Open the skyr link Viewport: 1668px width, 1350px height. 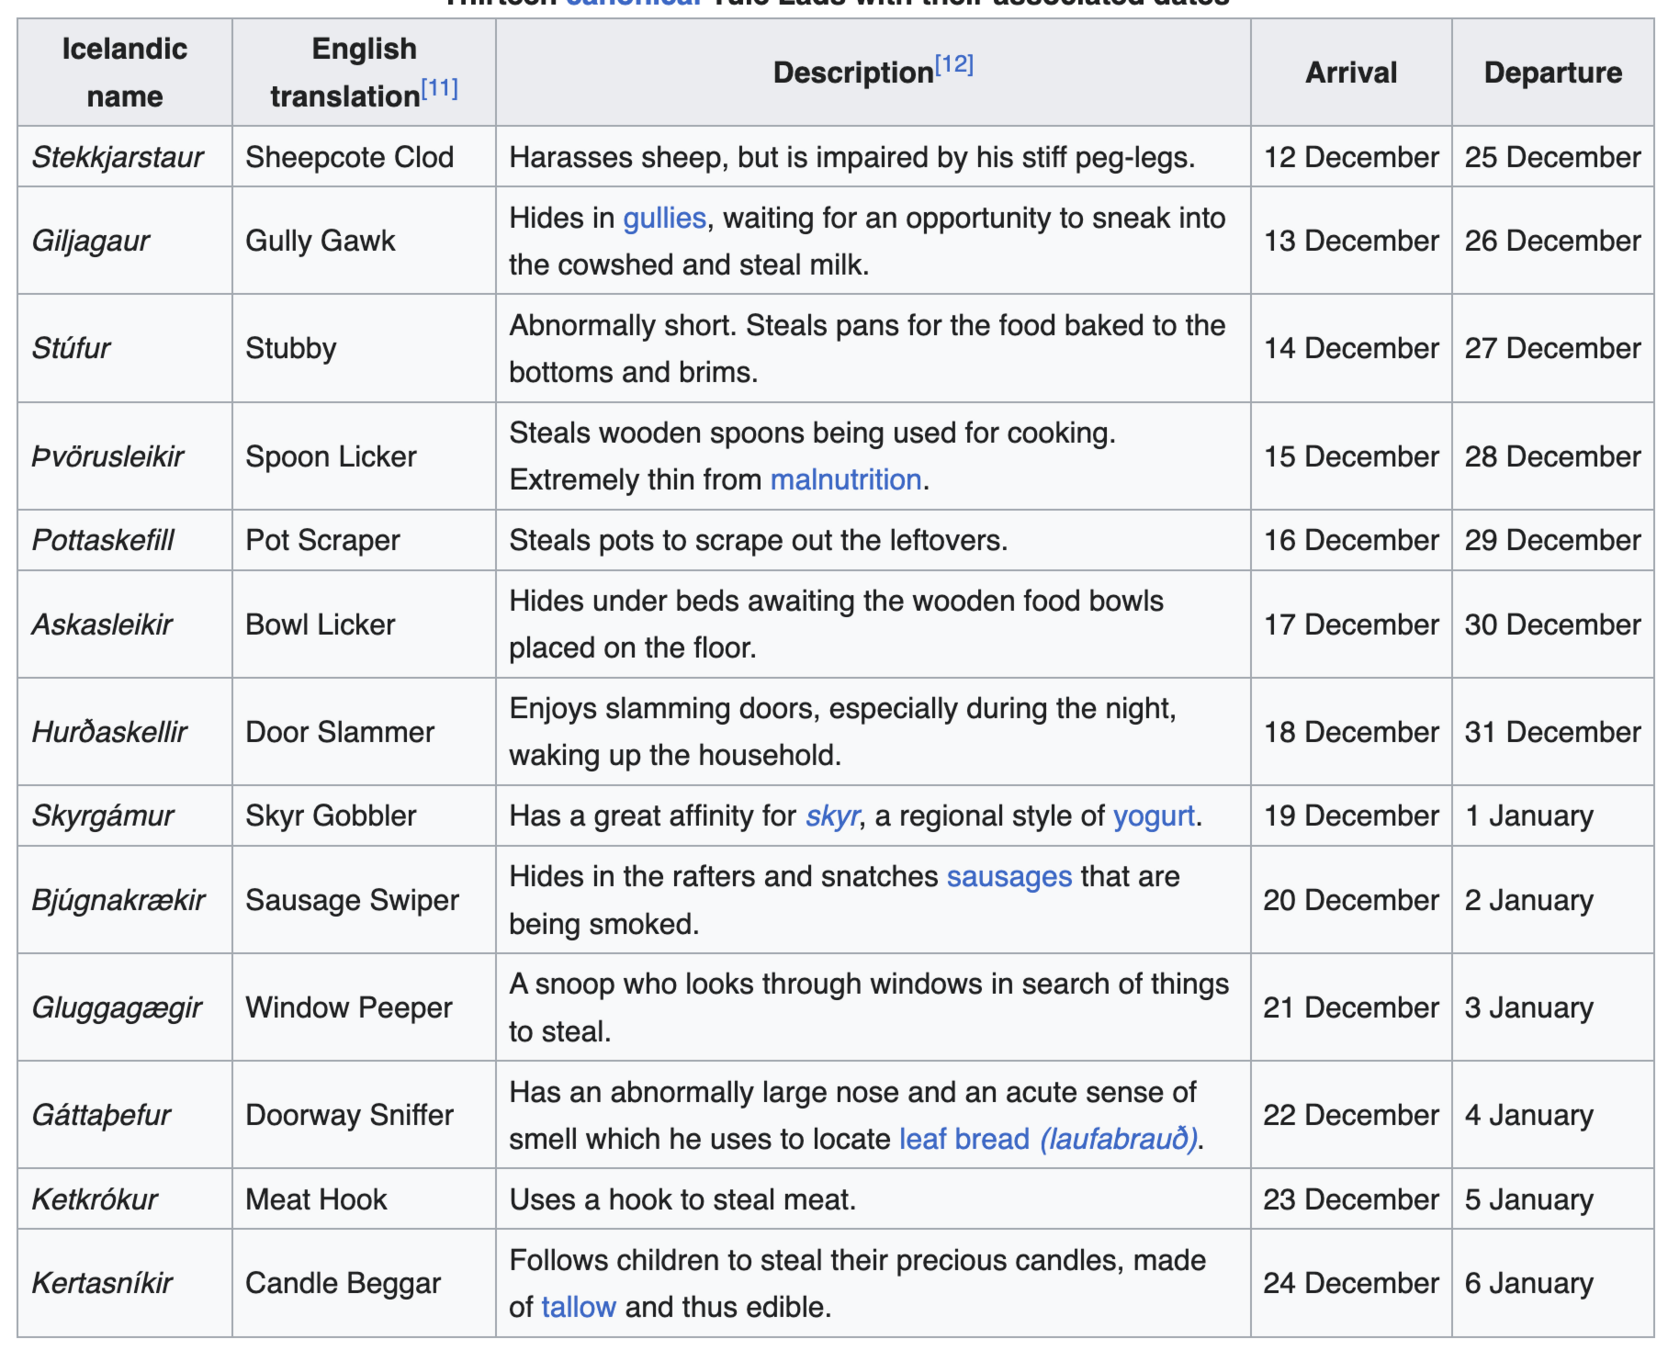click(x=832, y=816)
